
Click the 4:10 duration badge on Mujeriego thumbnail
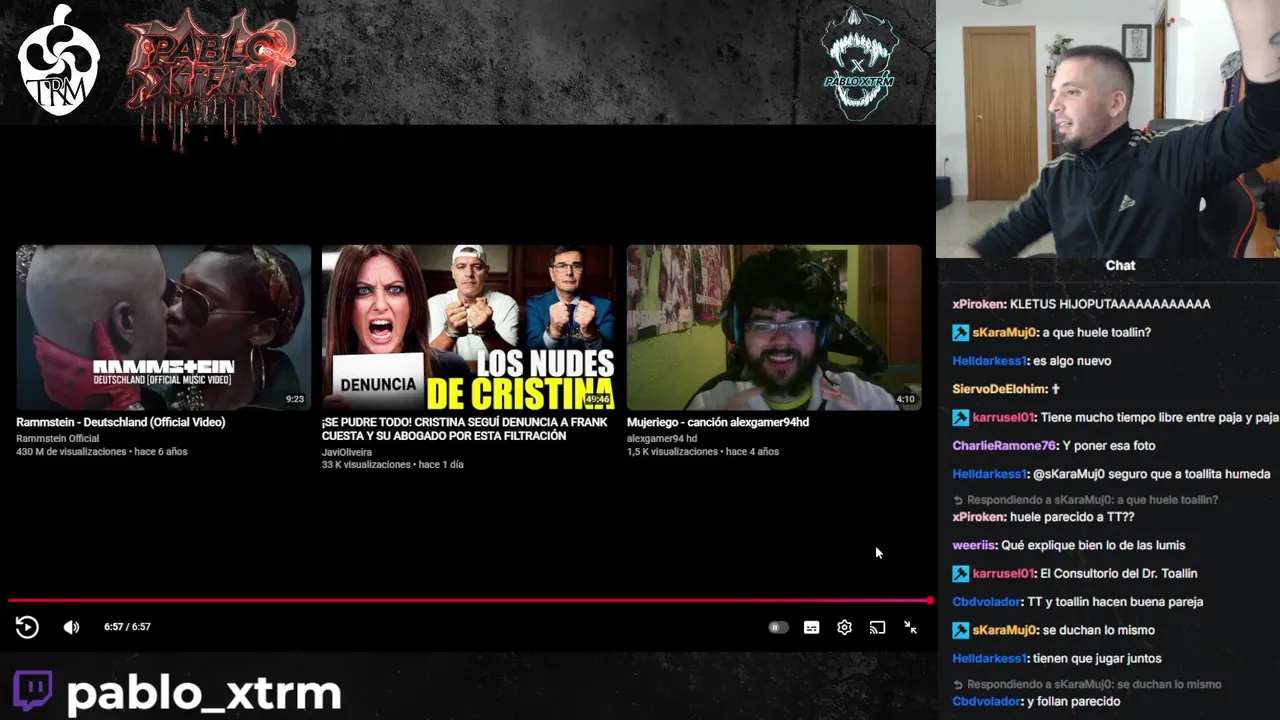click(x=905, y=399)
